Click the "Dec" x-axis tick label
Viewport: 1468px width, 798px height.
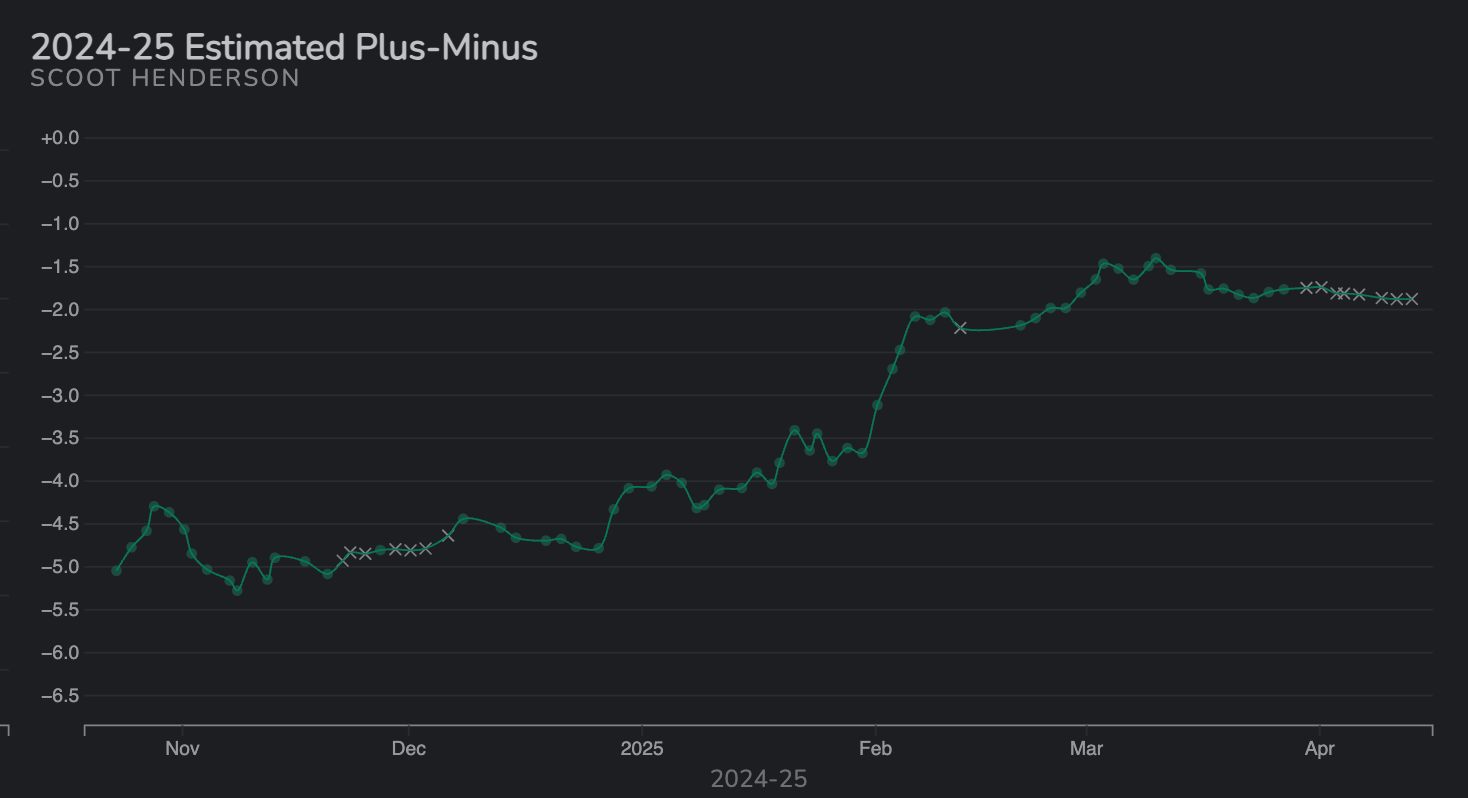408,749
